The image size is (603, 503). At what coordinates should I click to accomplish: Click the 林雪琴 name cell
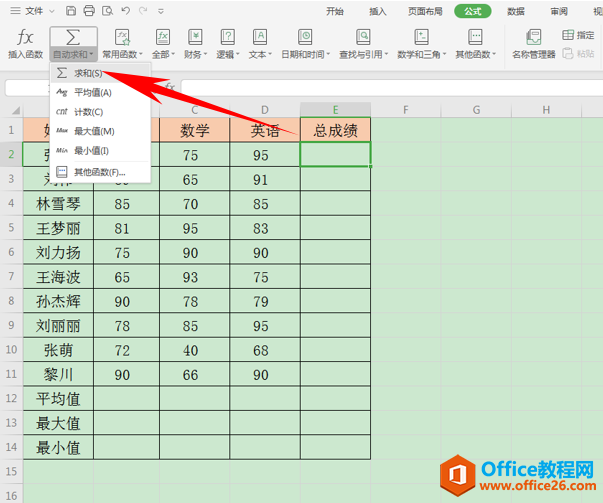[x=58, y=203]
